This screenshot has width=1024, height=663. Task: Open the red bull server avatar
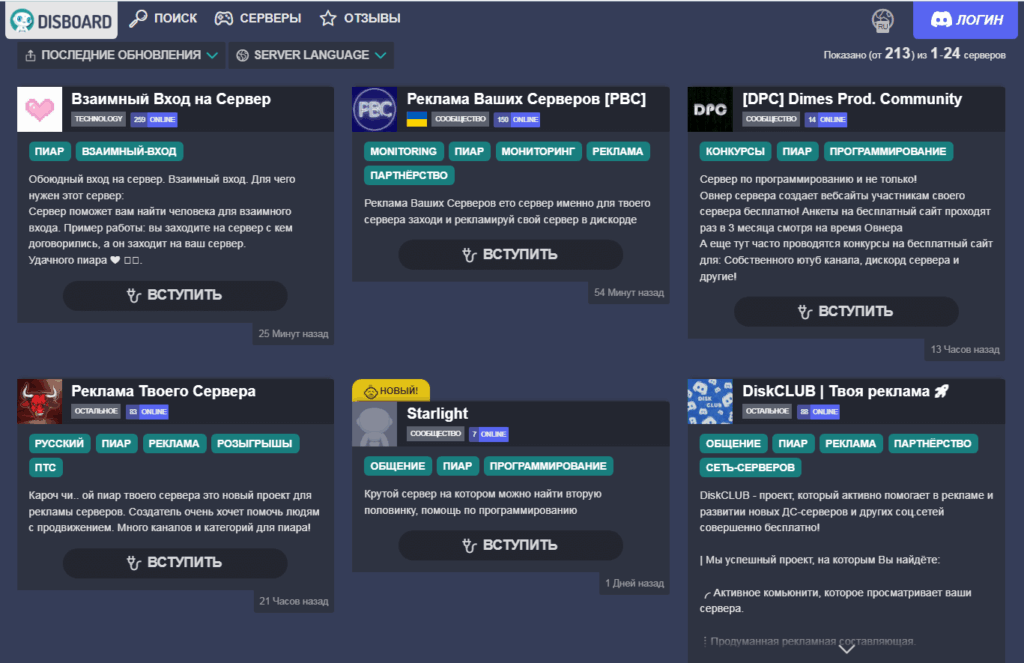(40, 401)
